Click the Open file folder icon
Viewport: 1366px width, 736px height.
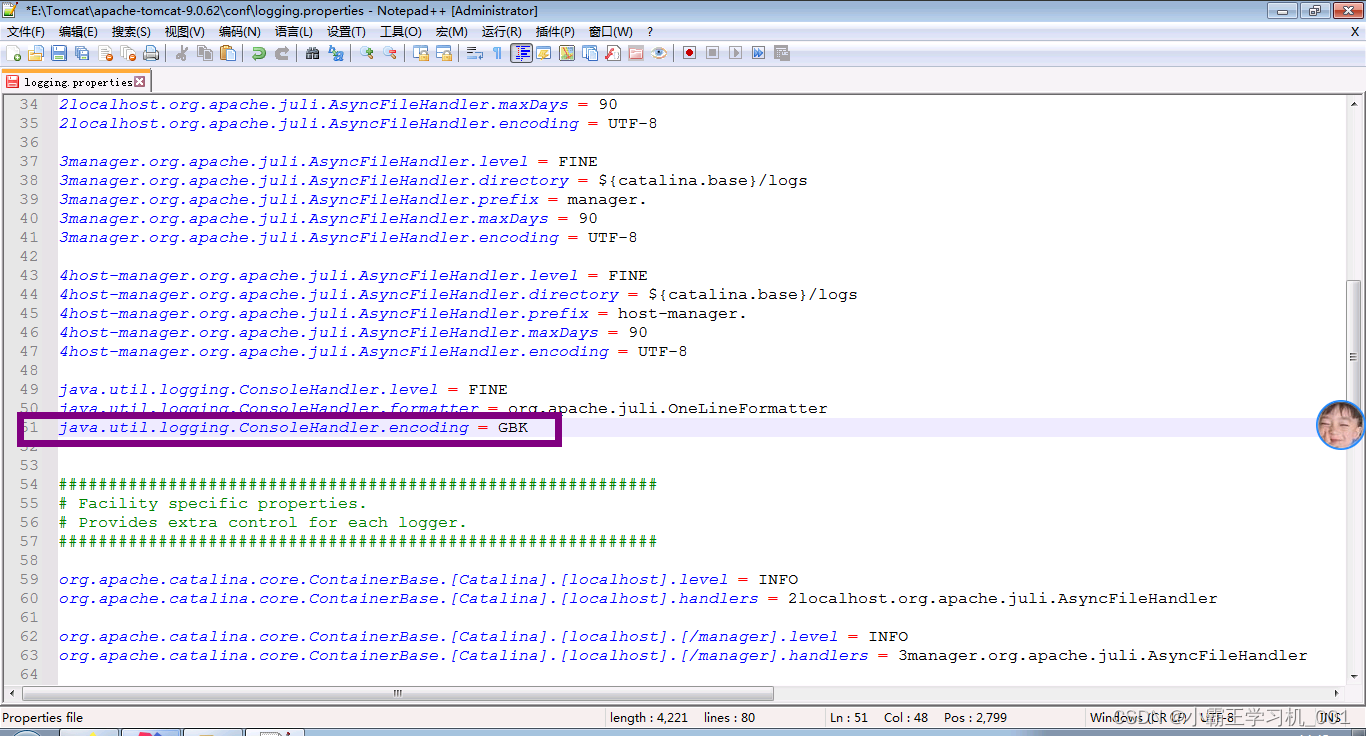tap(36, 53)
